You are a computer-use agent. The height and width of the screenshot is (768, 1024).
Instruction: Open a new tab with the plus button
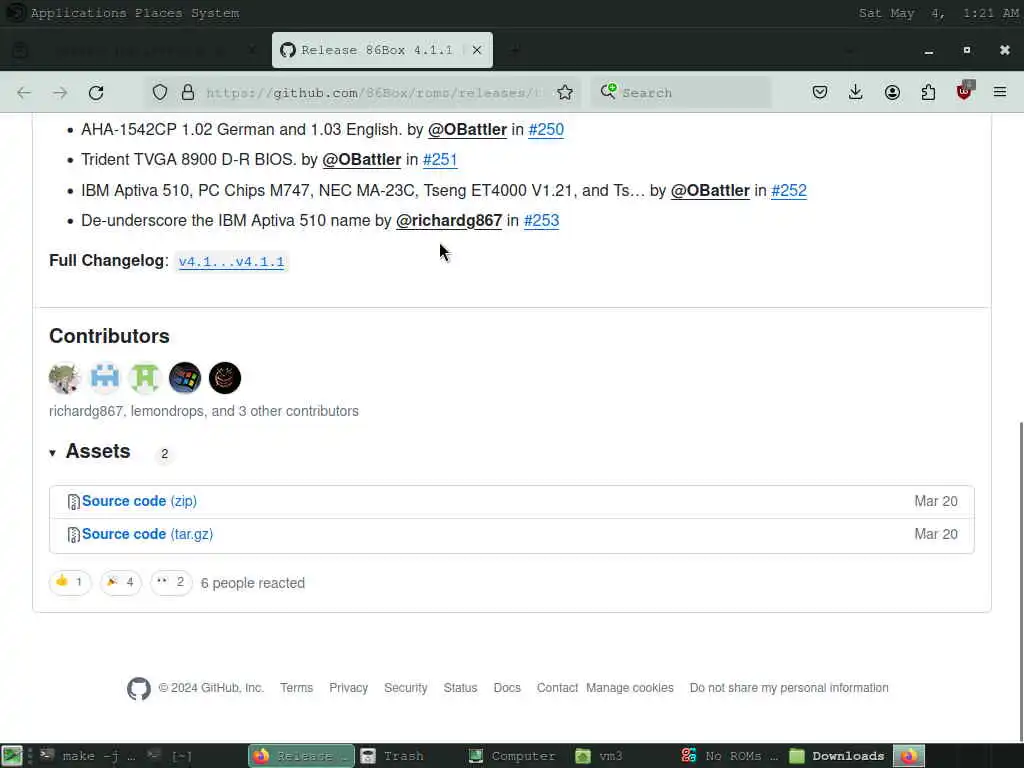tap(516, 50)
